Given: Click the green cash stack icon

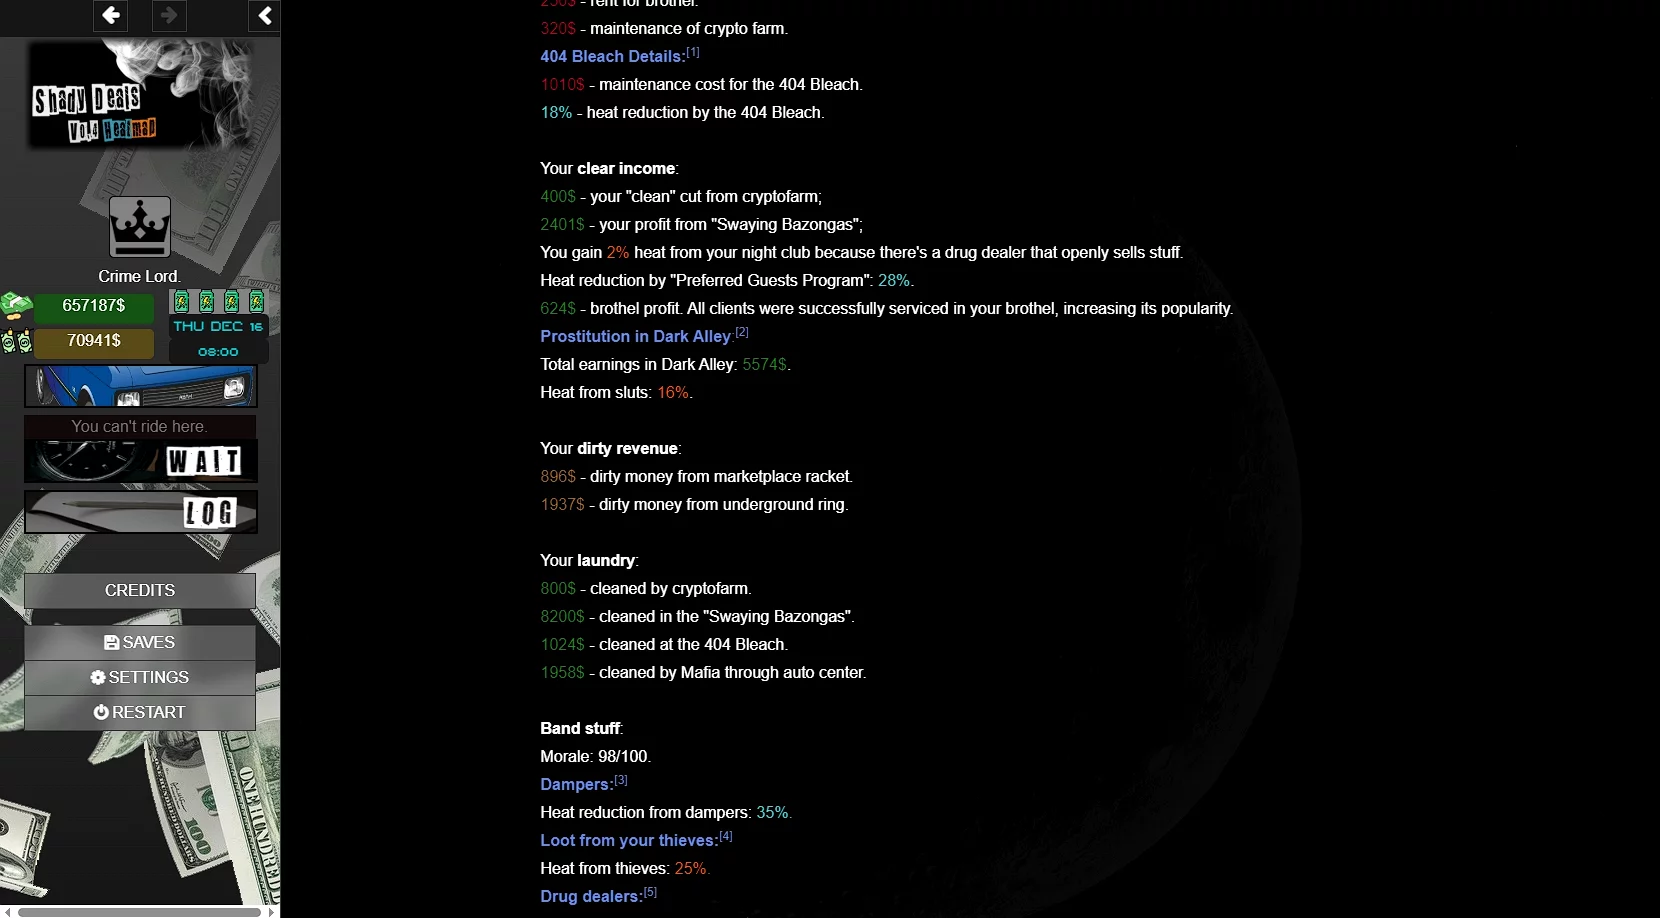Looking at the screenshot, I should (16, 305).
